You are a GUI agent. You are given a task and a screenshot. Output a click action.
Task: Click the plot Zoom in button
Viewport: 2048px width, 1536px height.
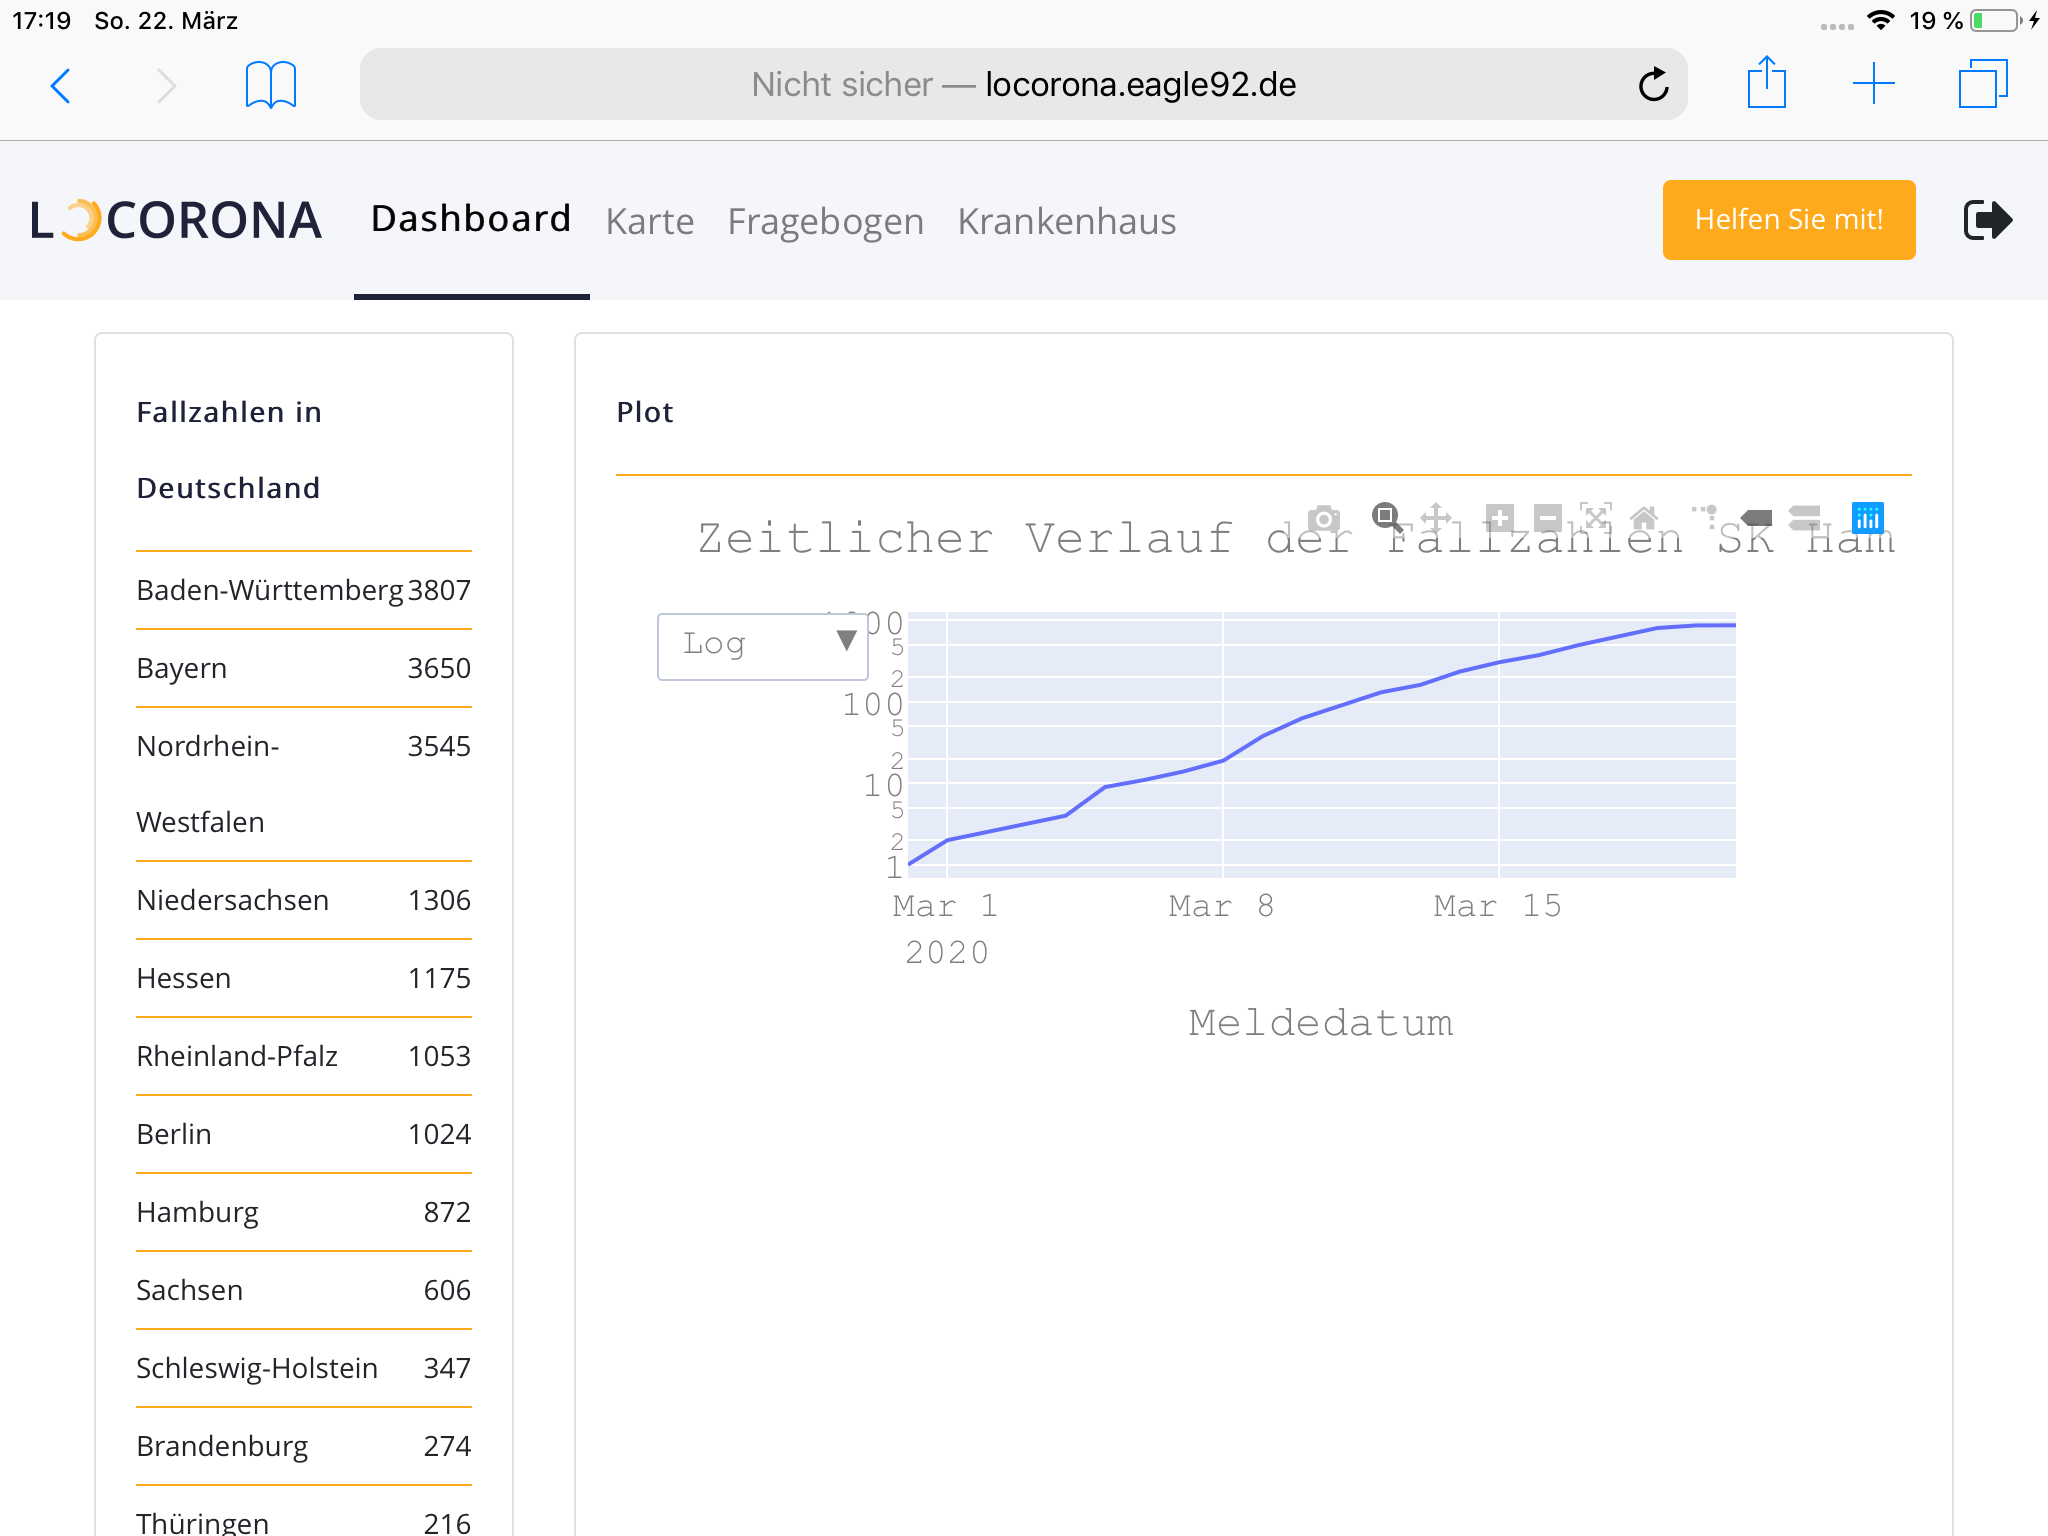pyautogui.click(x=1499, y=518)
